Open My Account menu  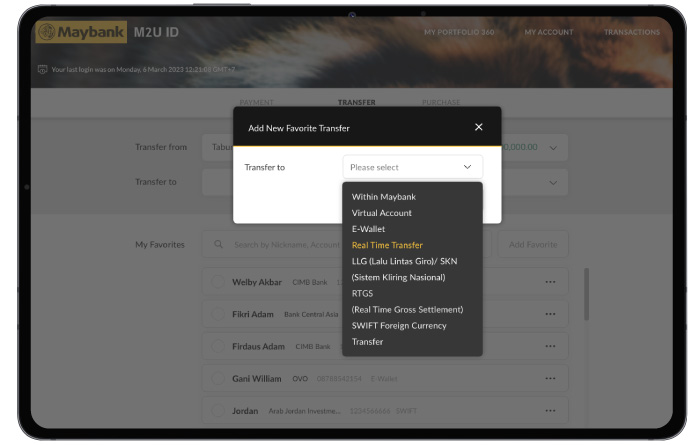click(x=549, y=32)
